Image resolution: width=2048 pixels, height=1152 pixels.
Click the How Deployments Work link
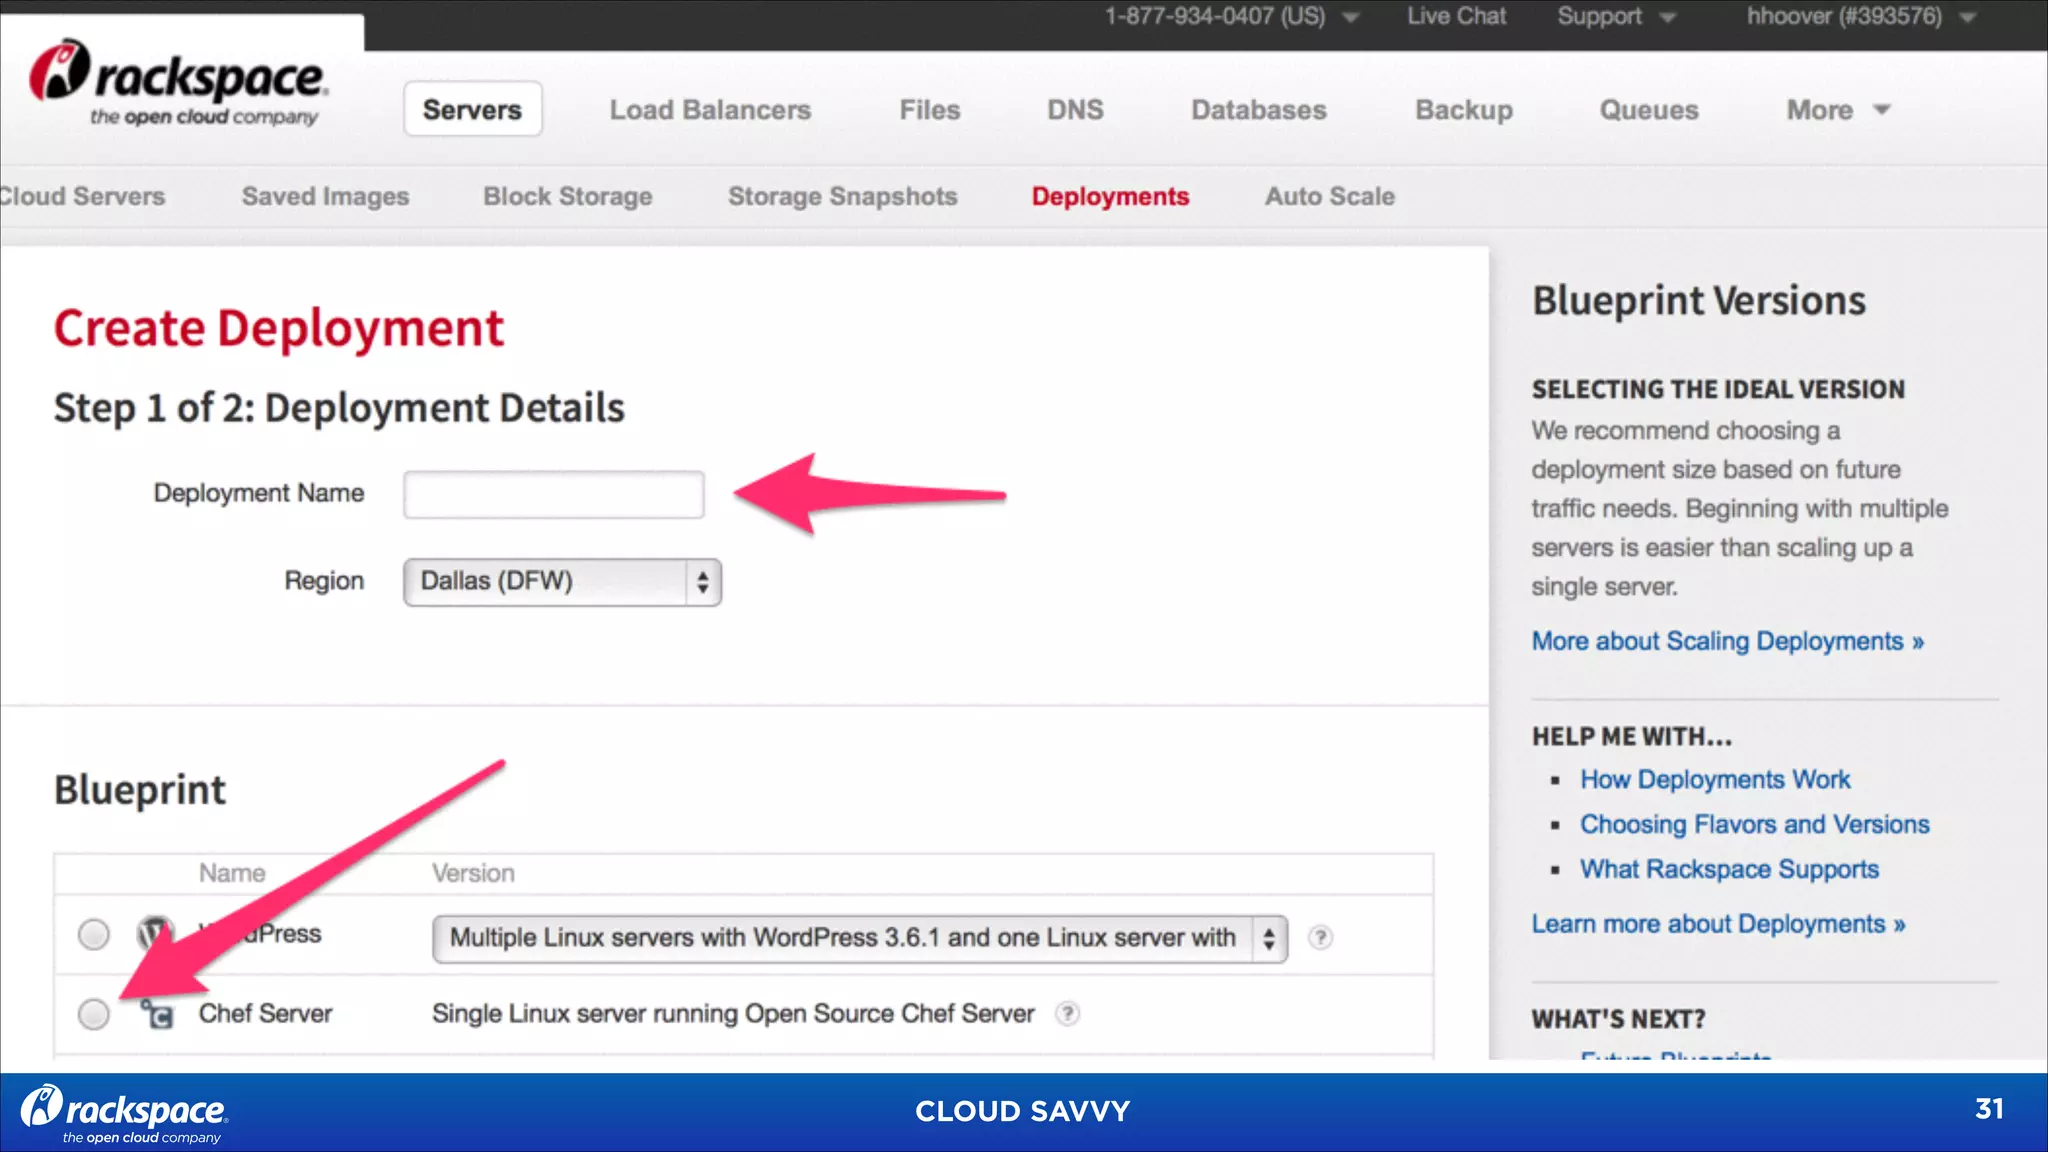[1714, 780]
